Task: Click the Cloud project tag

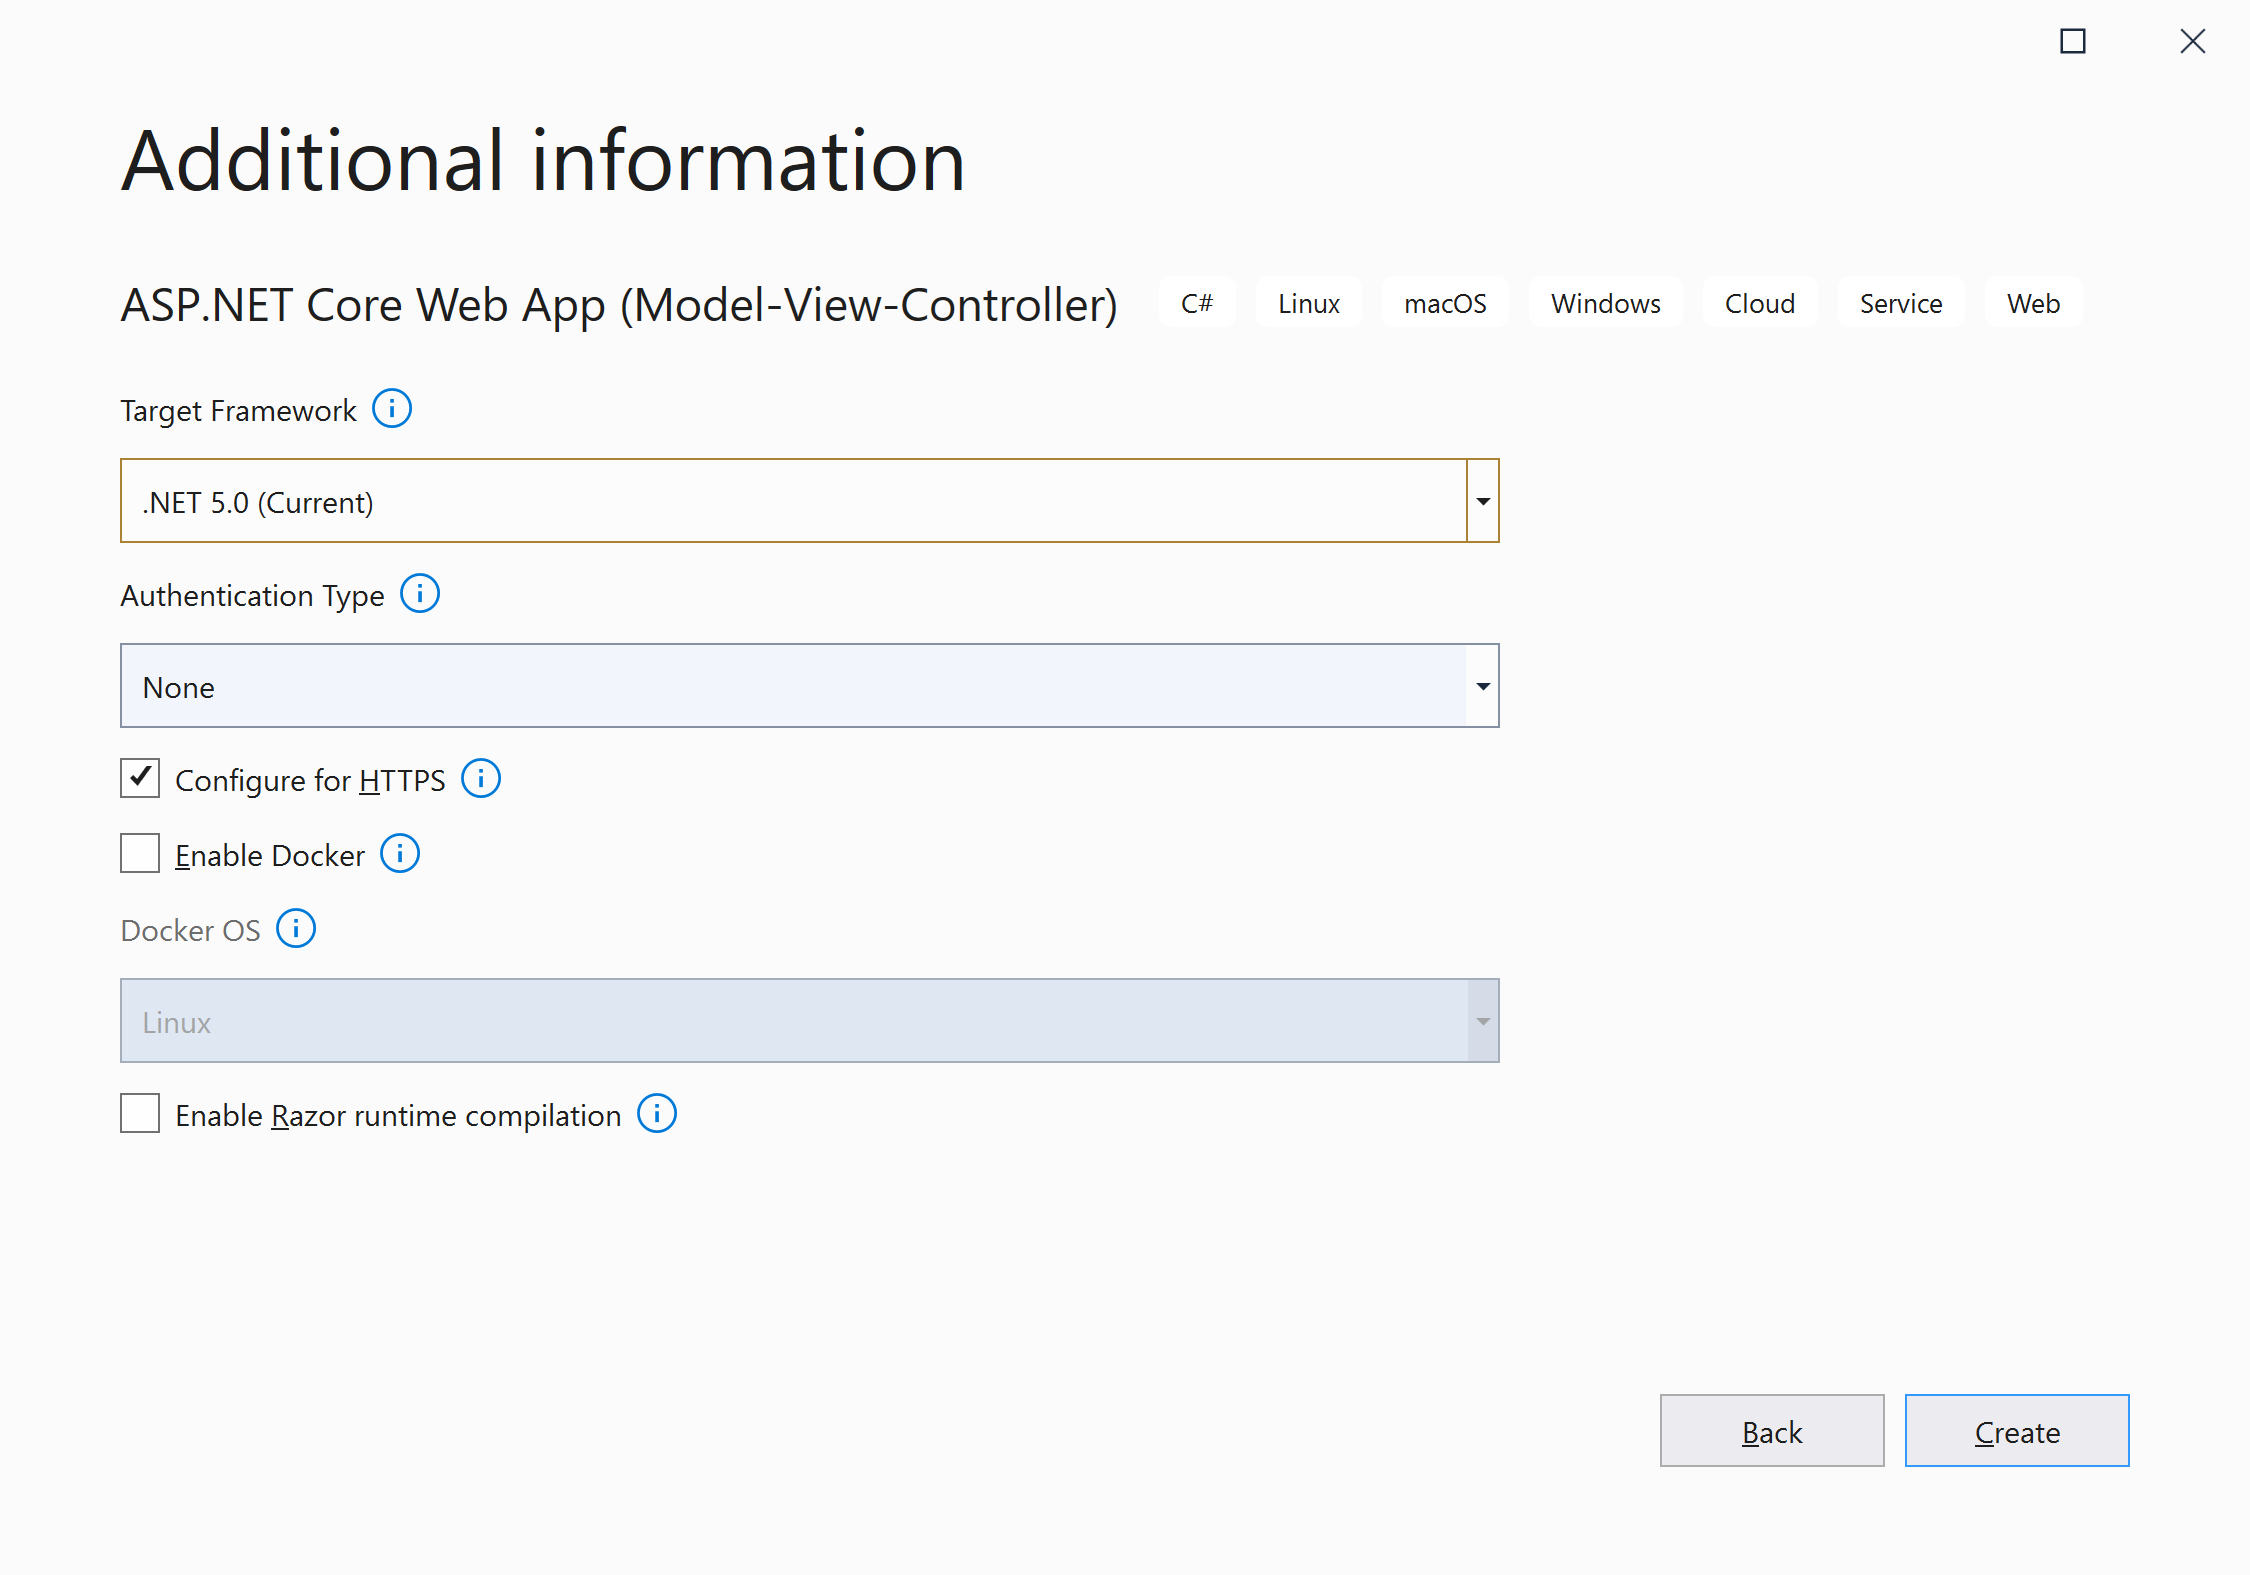Action: [x=1760, y=303]
